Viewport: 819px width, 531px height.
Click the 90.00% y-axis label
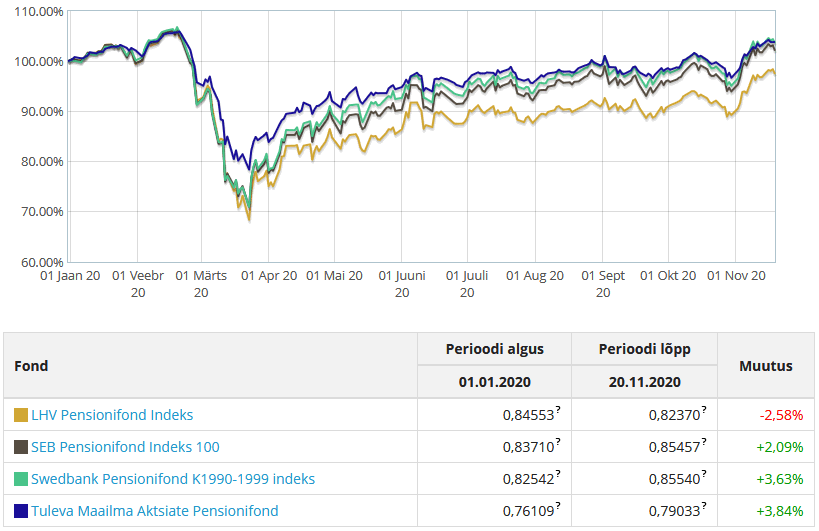(x=42, y=111)
